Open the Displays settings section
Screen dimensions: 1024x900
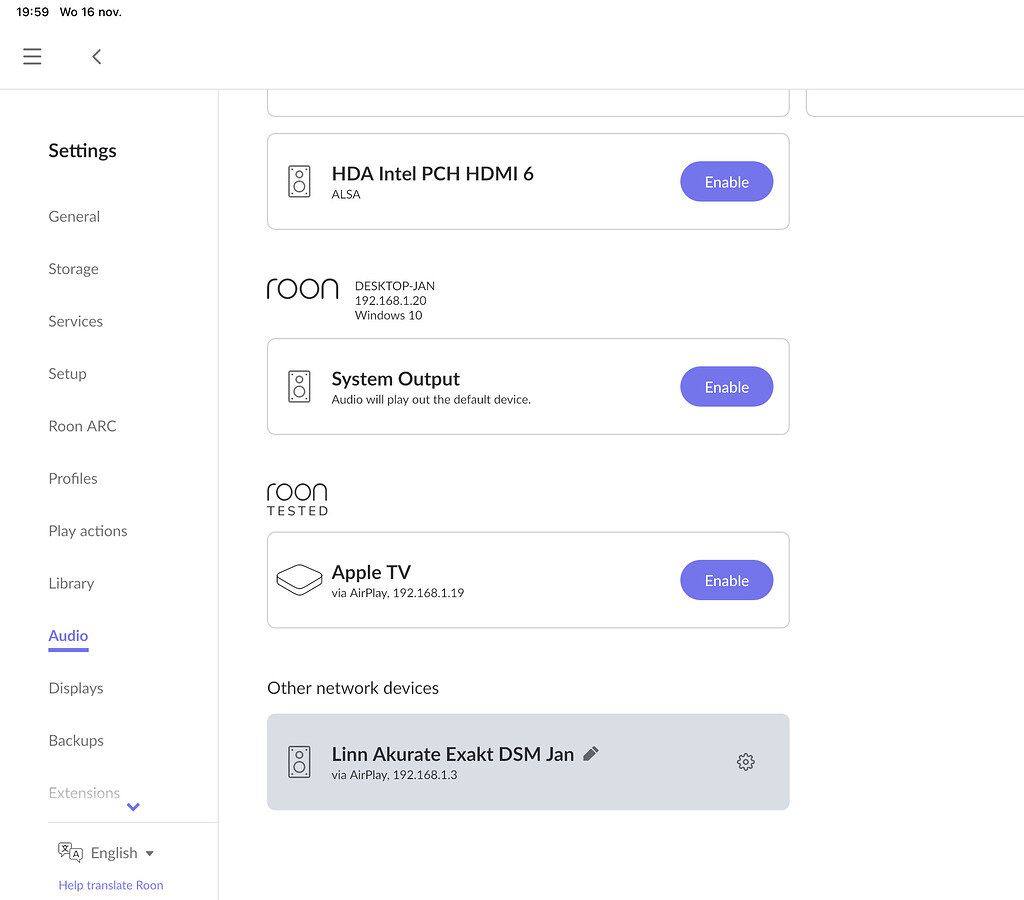pos(75,688)
